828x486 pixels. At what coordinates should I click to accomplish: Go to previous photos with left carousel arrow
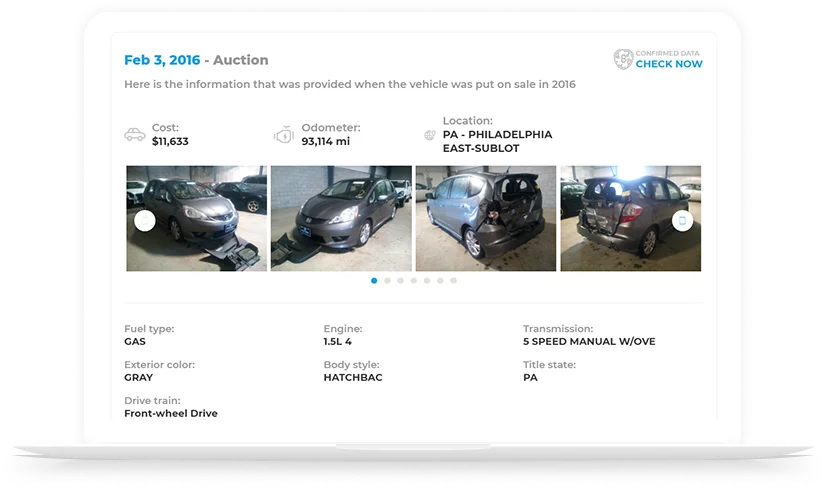pyautogui.click(x=145, y=220)
